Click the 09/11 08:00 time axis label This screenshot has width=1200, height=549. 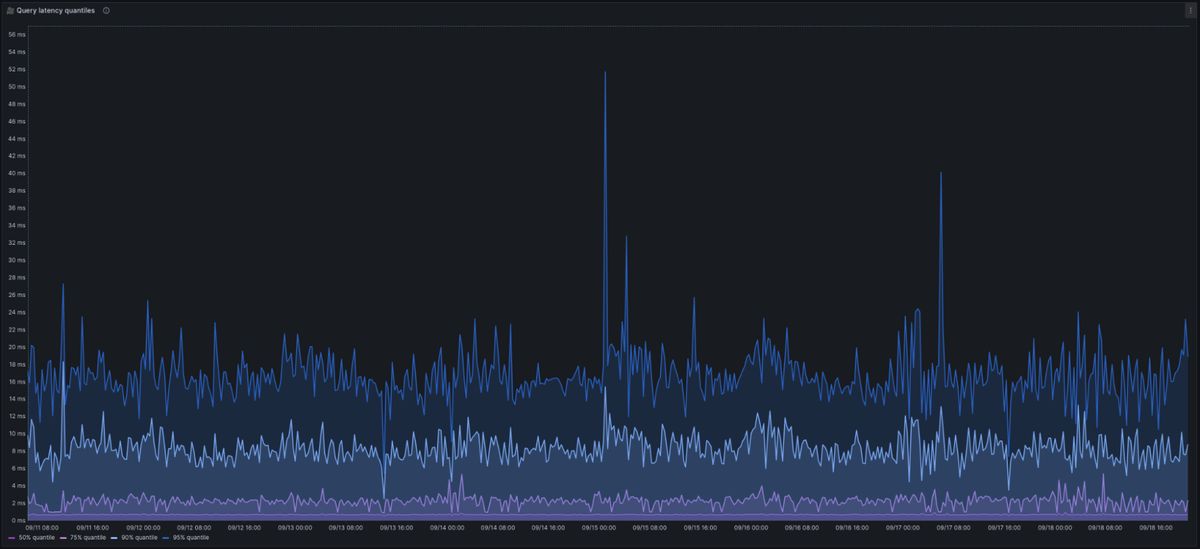(43, 527)
